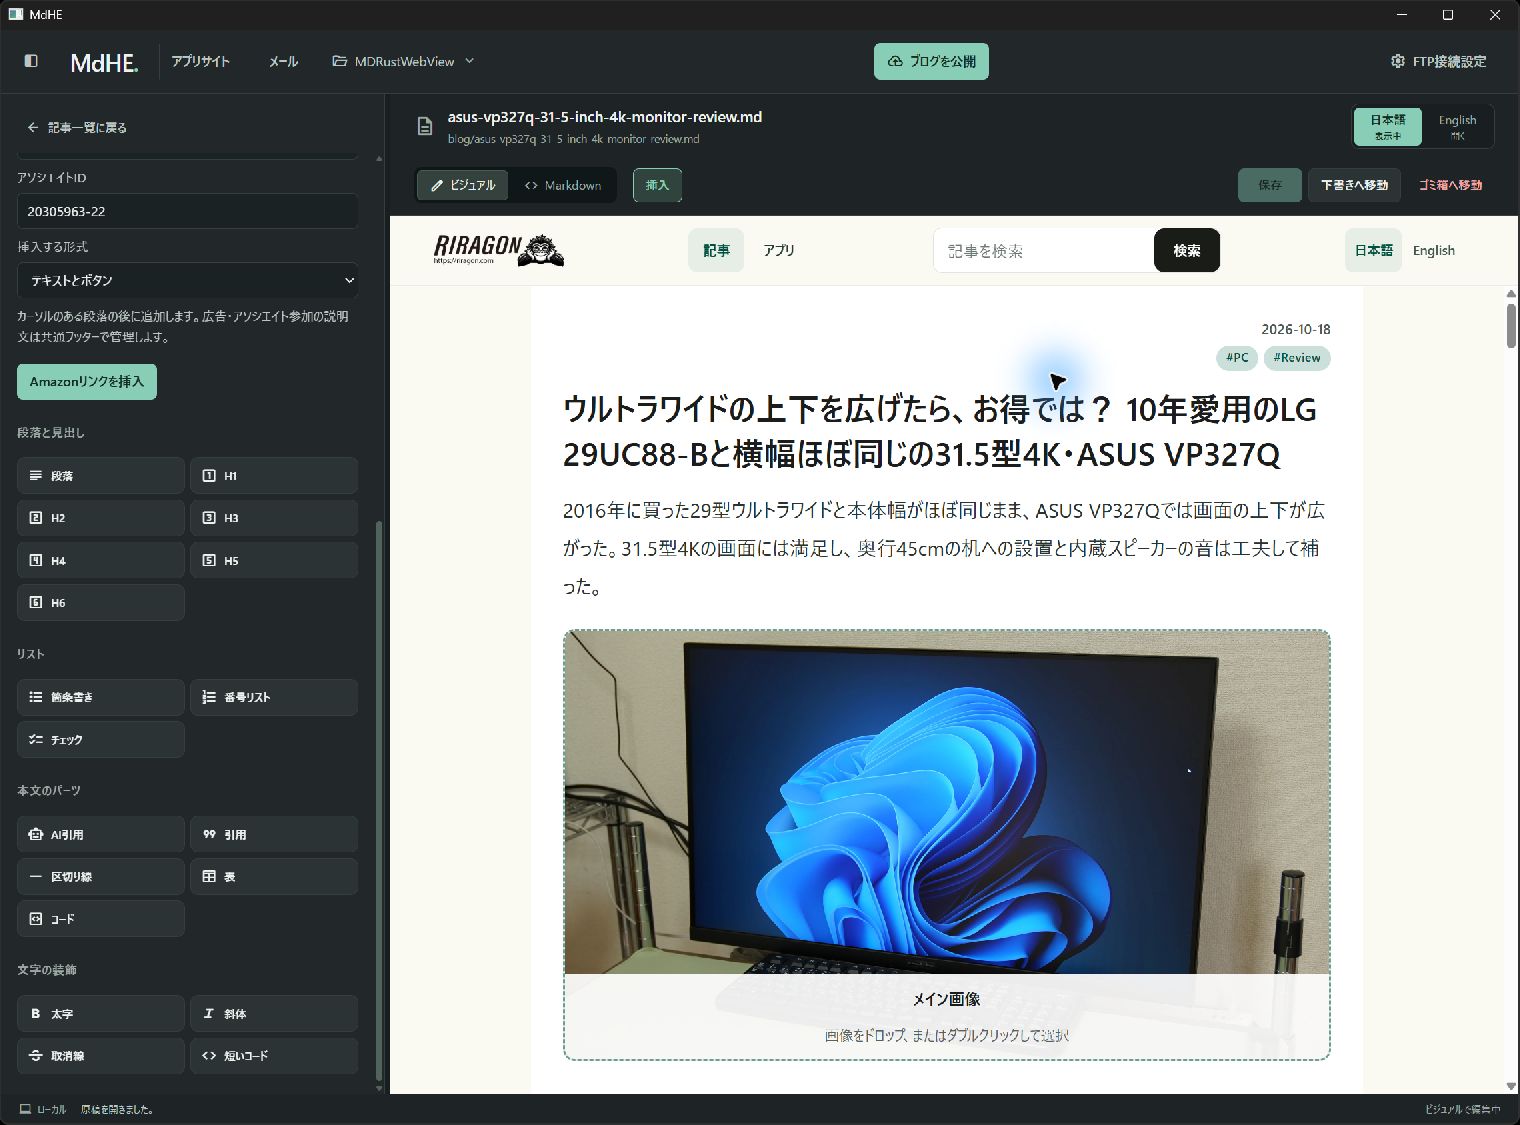Insert inline code (短いコード)
This screenshot has width=1520, height=1125.
pos(274,1056)
